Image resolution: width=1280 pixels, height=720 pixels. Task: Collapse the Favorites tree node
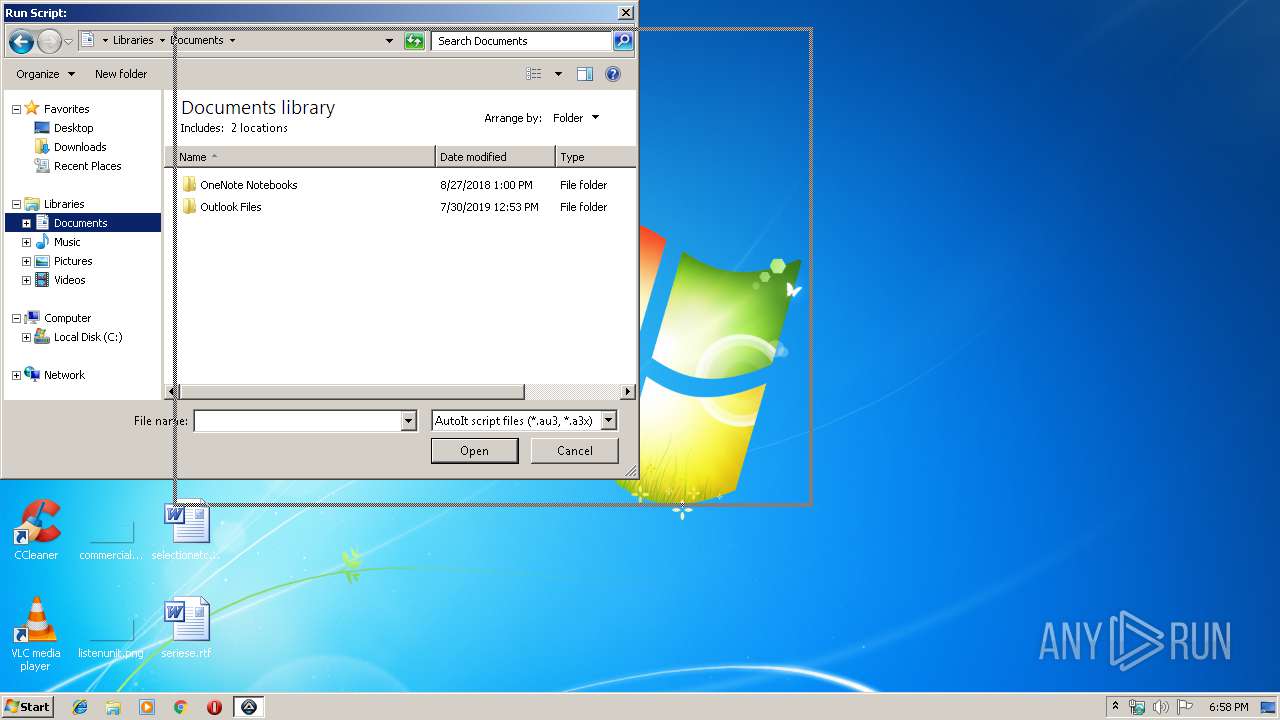(16, 109)
